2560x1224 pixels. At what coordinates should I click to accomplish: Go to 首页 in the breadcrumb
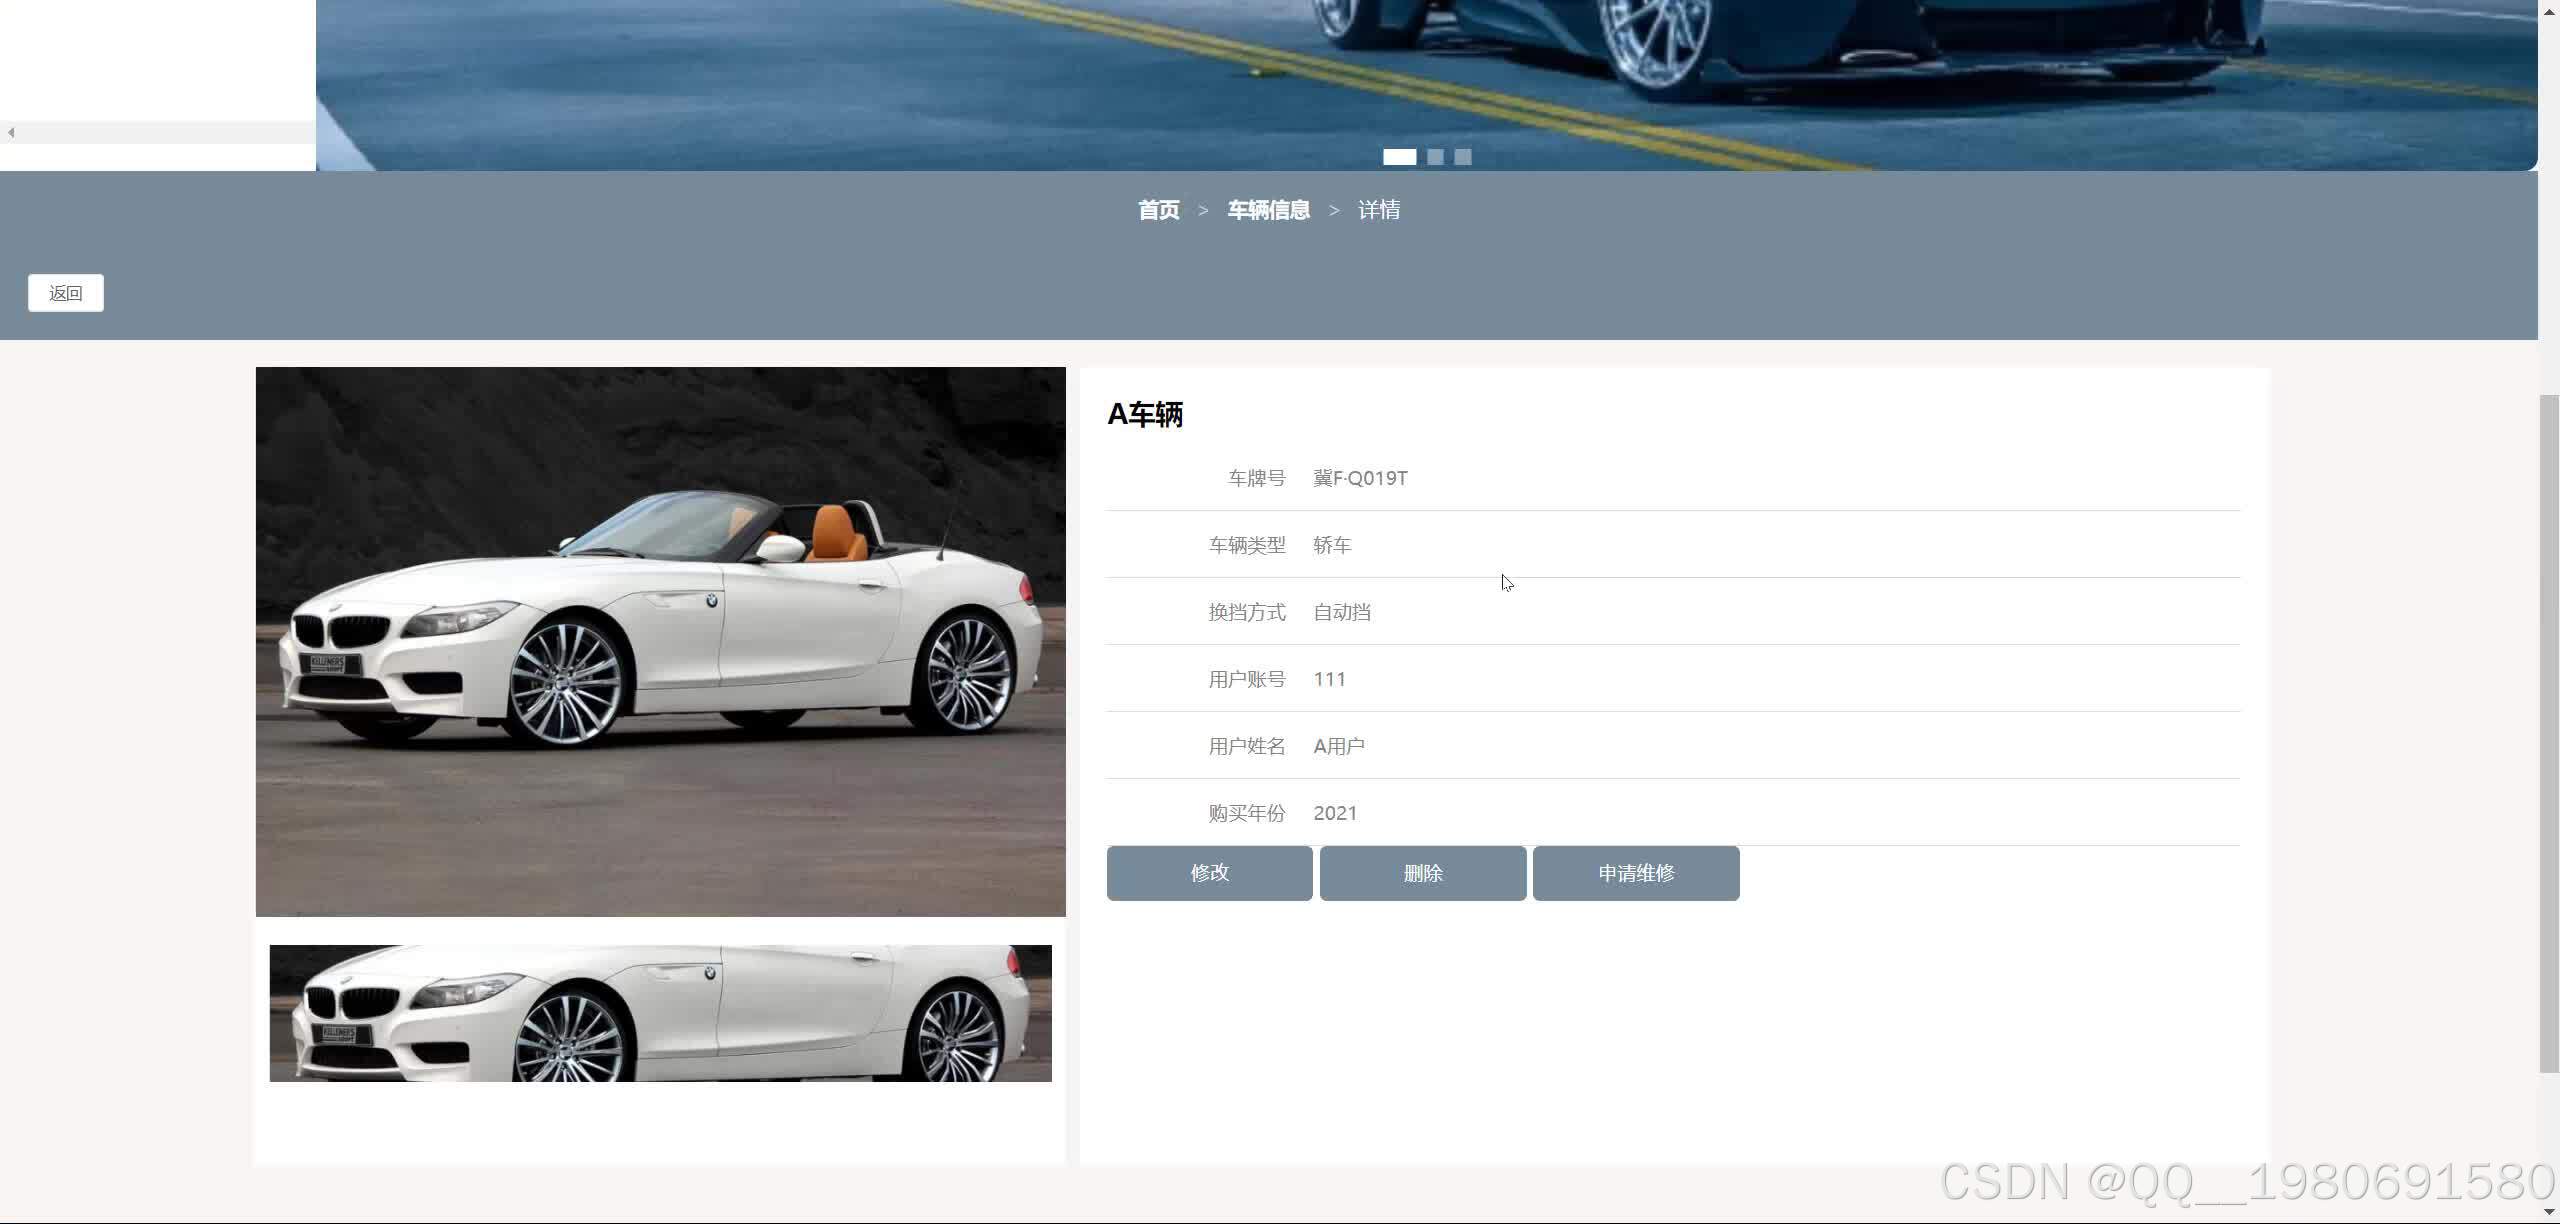tap(1158, 210)
